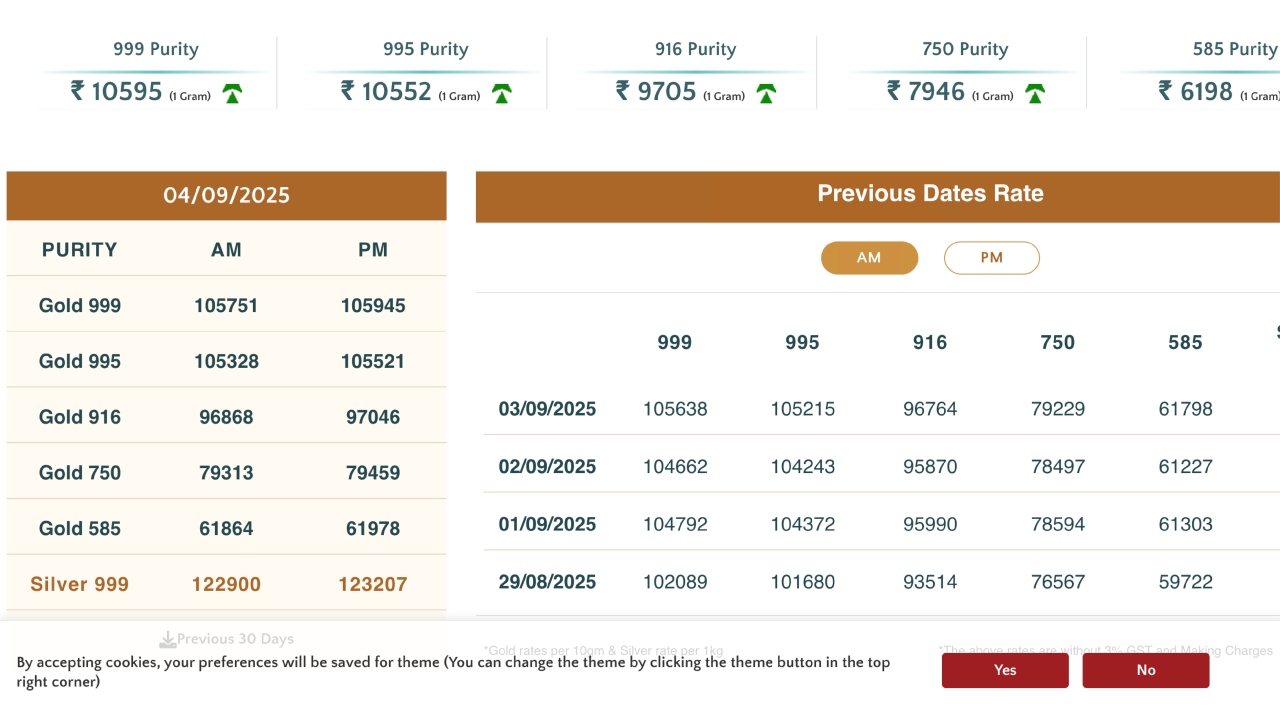Click the 999 column header in previous rates
Viewport: 1280px width, 720px height.
[675, 343]
